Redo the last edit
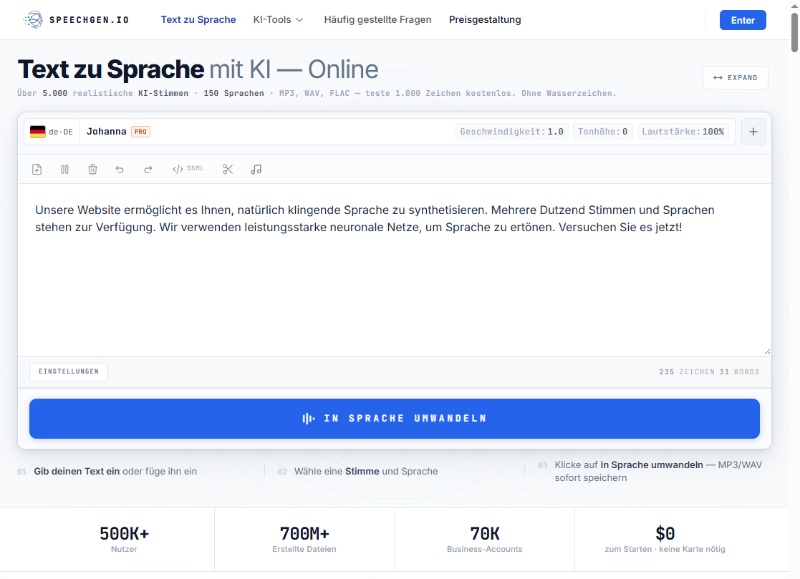800x579 pixels. pos(148,169)
